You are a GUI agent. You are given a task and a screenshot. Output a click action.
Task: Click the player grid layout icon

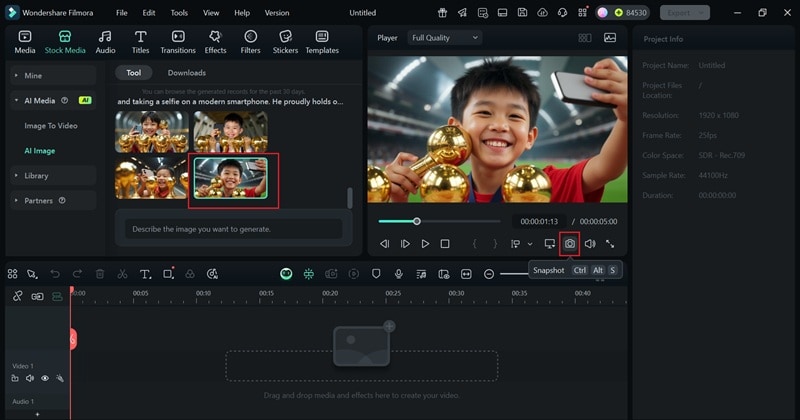[x=585, y=38]
